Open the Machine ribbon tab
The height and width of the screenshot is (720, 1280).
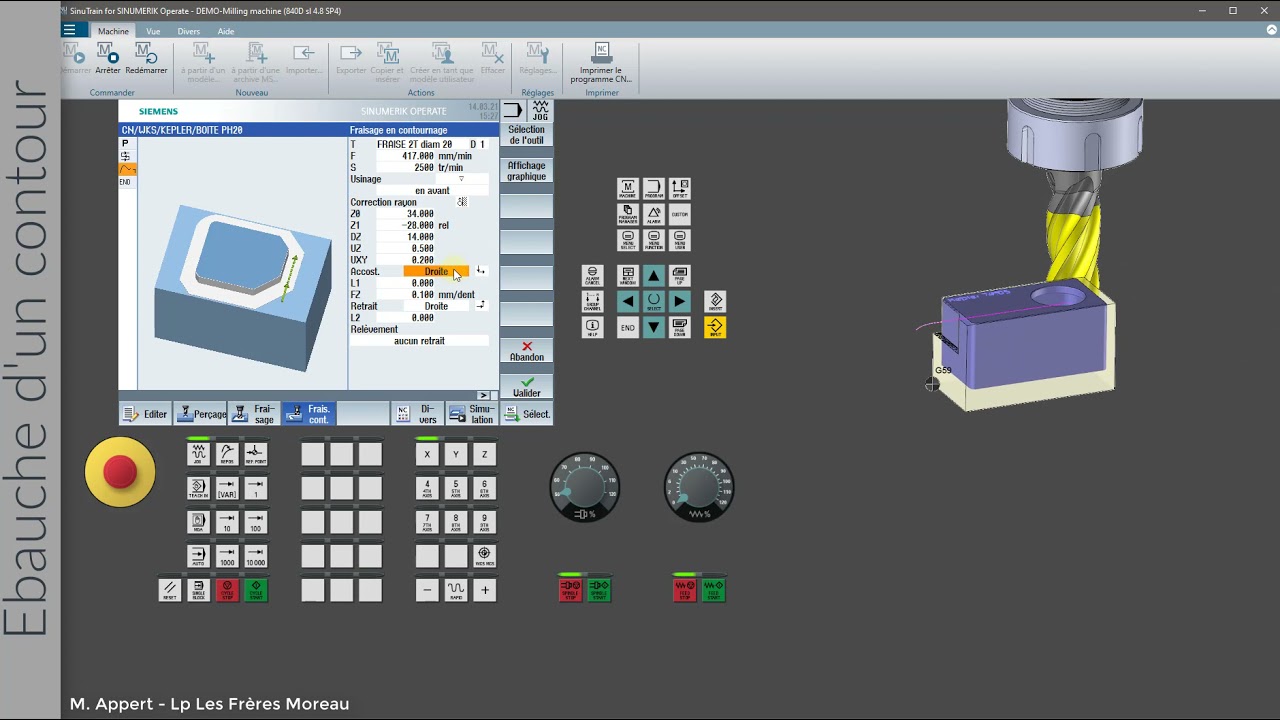coord(113,31)
